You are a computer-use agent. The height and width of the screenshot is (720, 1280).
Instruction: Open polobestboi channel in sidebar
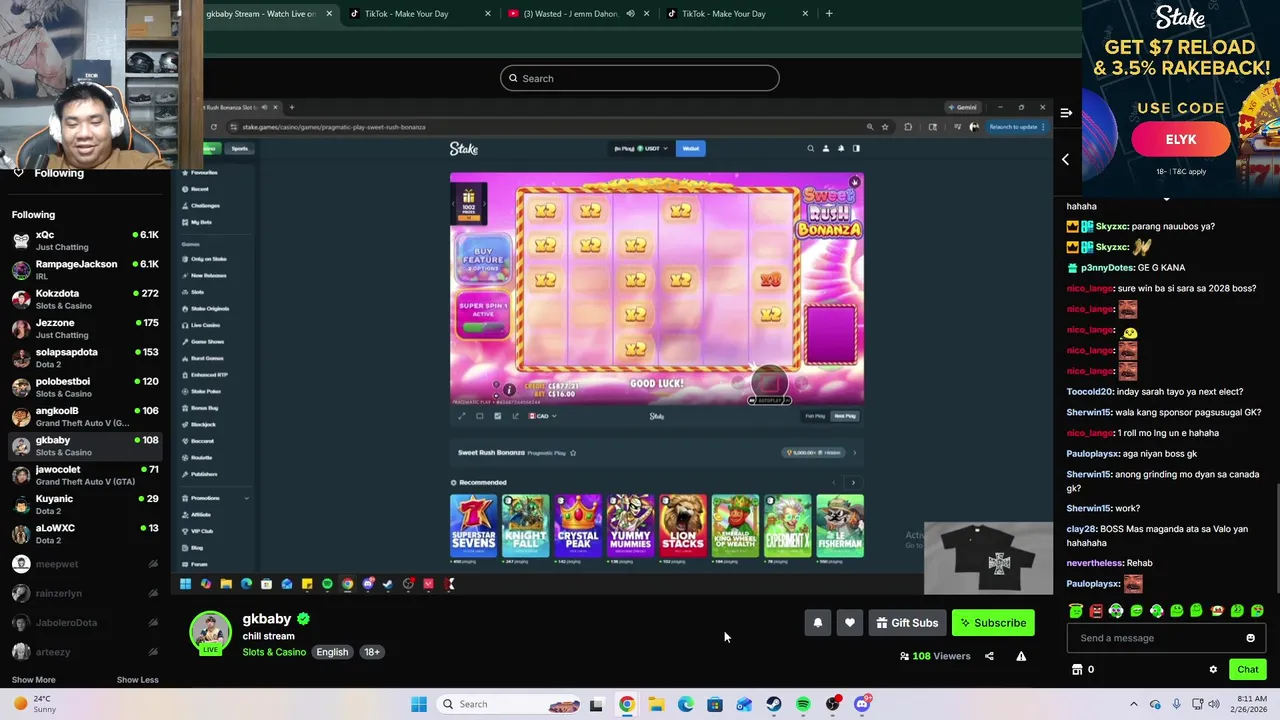click(85, 387)
